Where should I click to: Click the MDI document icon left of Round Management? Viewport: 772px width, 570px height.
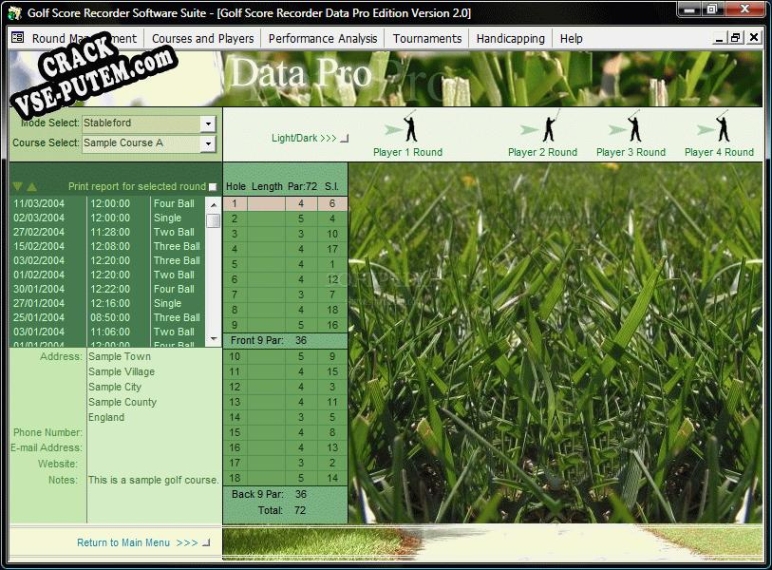tap(18, 37)
